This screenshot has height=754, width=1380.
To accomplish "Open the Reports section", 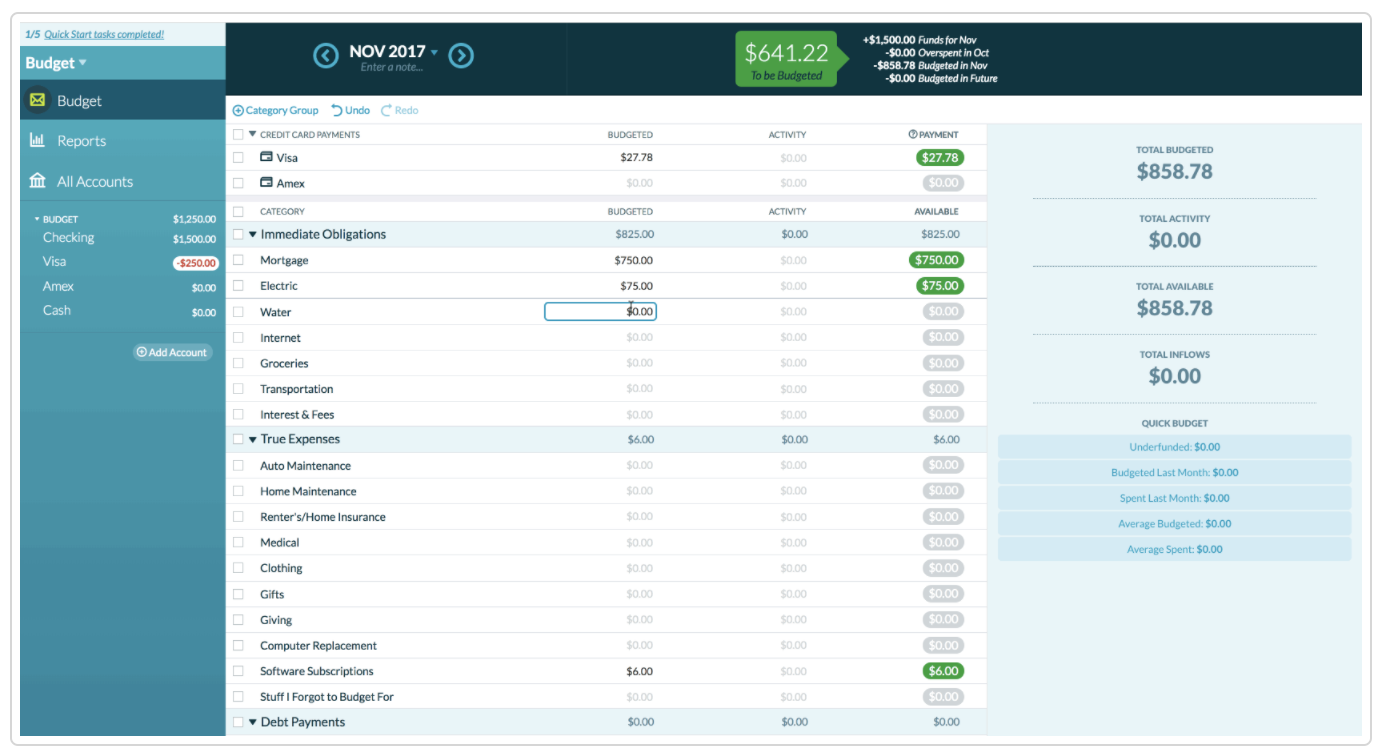I will (122, 141).
